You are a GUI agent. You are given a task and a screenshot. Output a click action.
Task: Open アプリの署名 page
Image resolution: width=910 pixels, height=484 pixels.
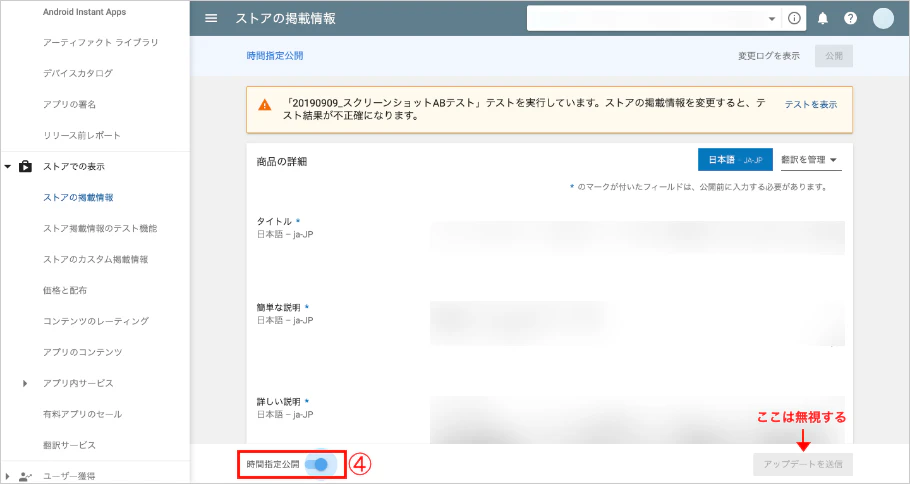[x=70, y=104]
